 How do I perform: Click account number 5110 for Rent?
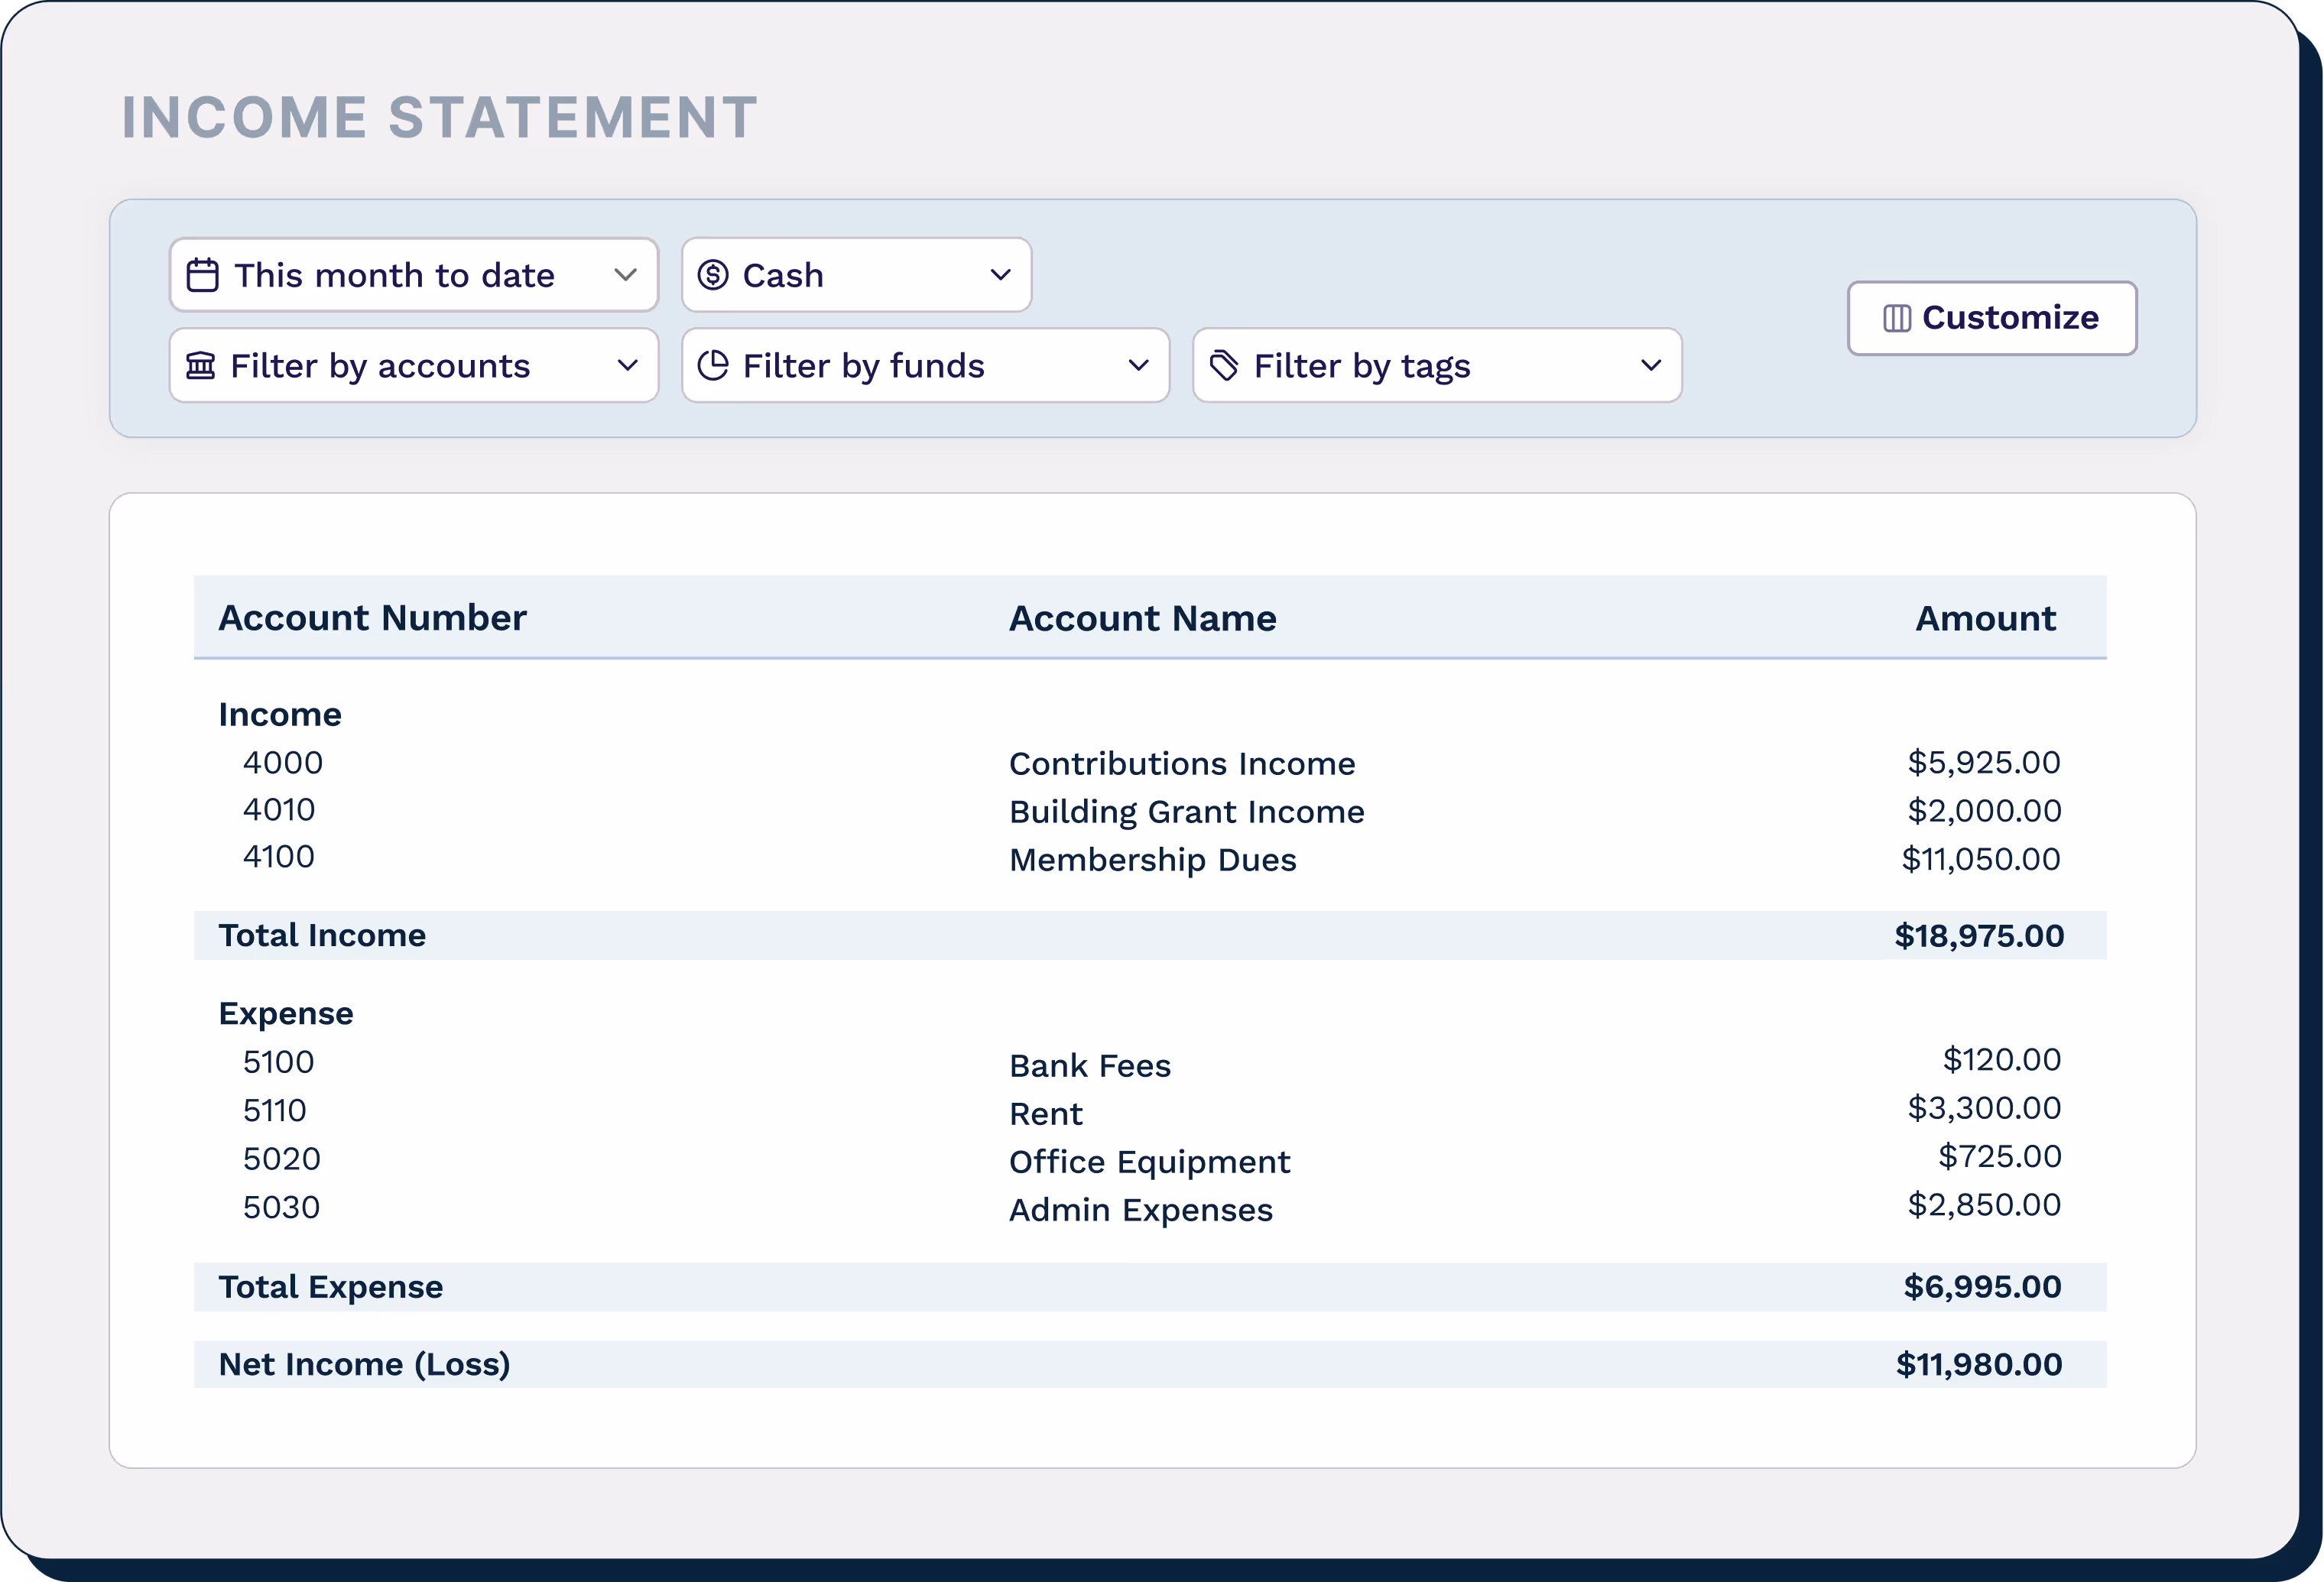[274, 1110]
